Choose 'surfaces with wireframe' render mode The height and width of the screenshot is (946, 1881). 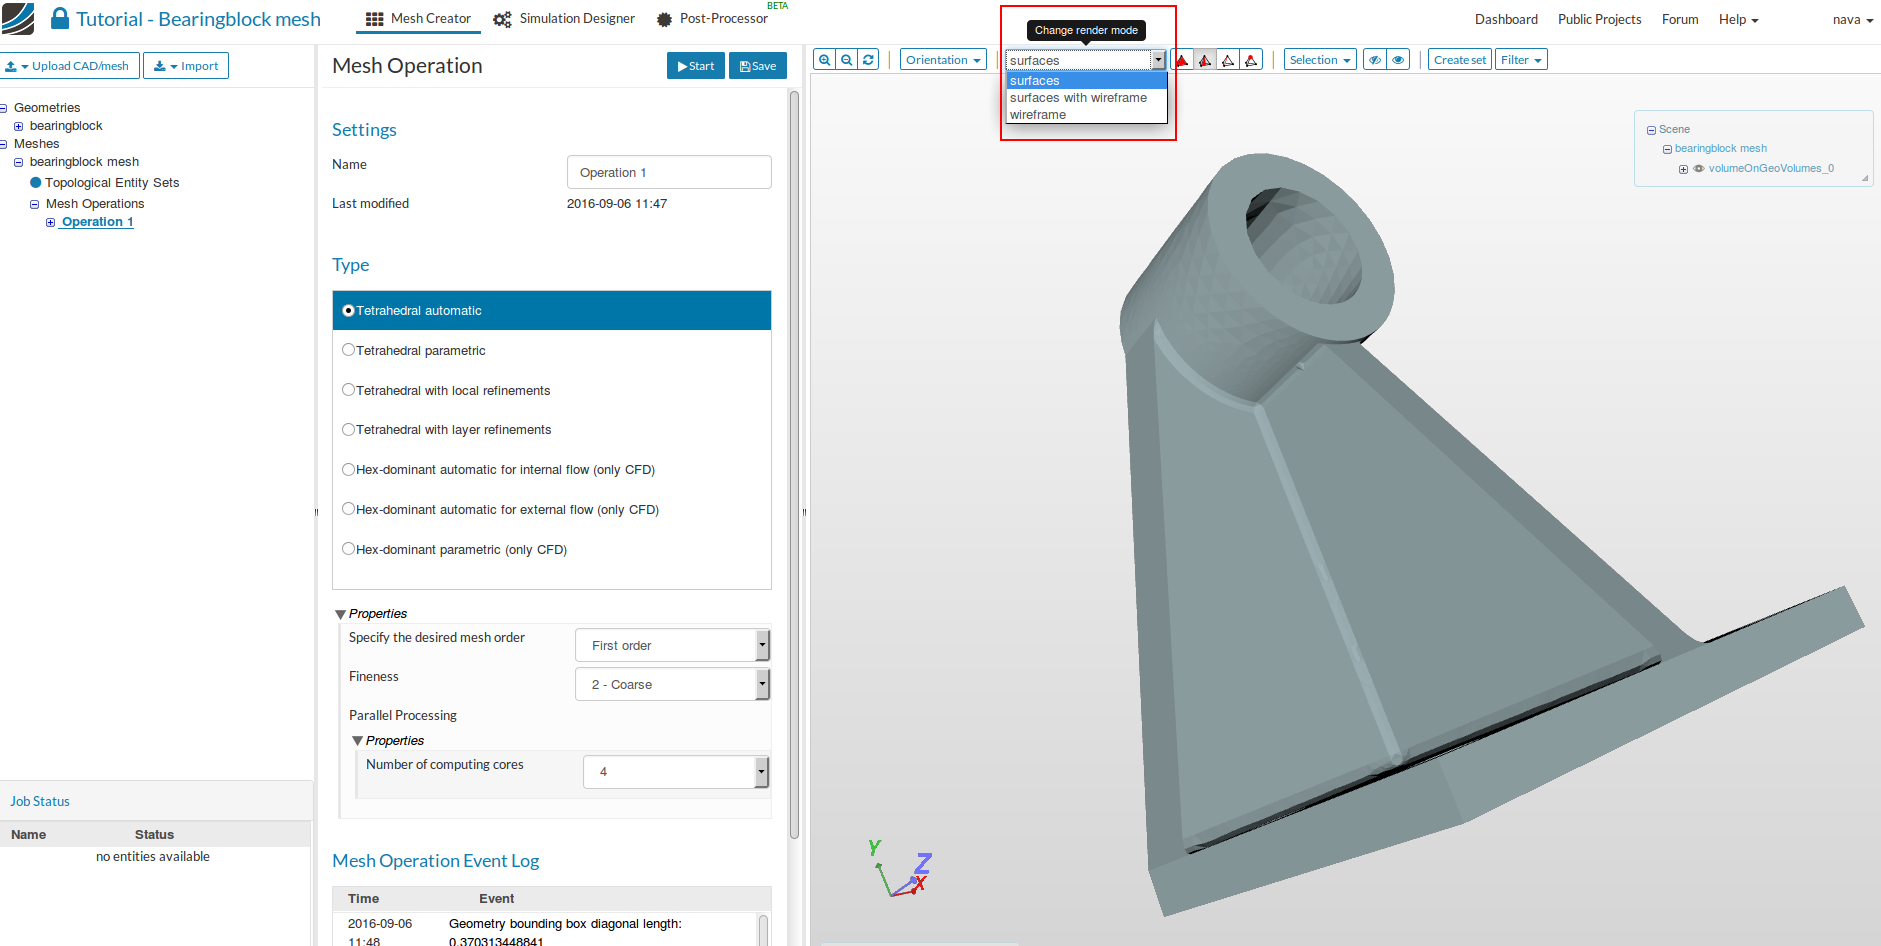(1087, 98)
